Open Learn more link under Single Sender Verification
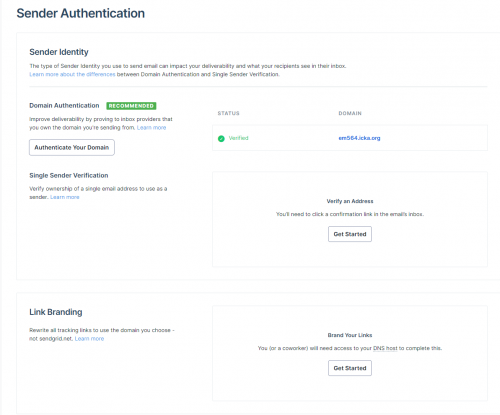This screenshot has width=500, height=415. [x=65, y=197]
